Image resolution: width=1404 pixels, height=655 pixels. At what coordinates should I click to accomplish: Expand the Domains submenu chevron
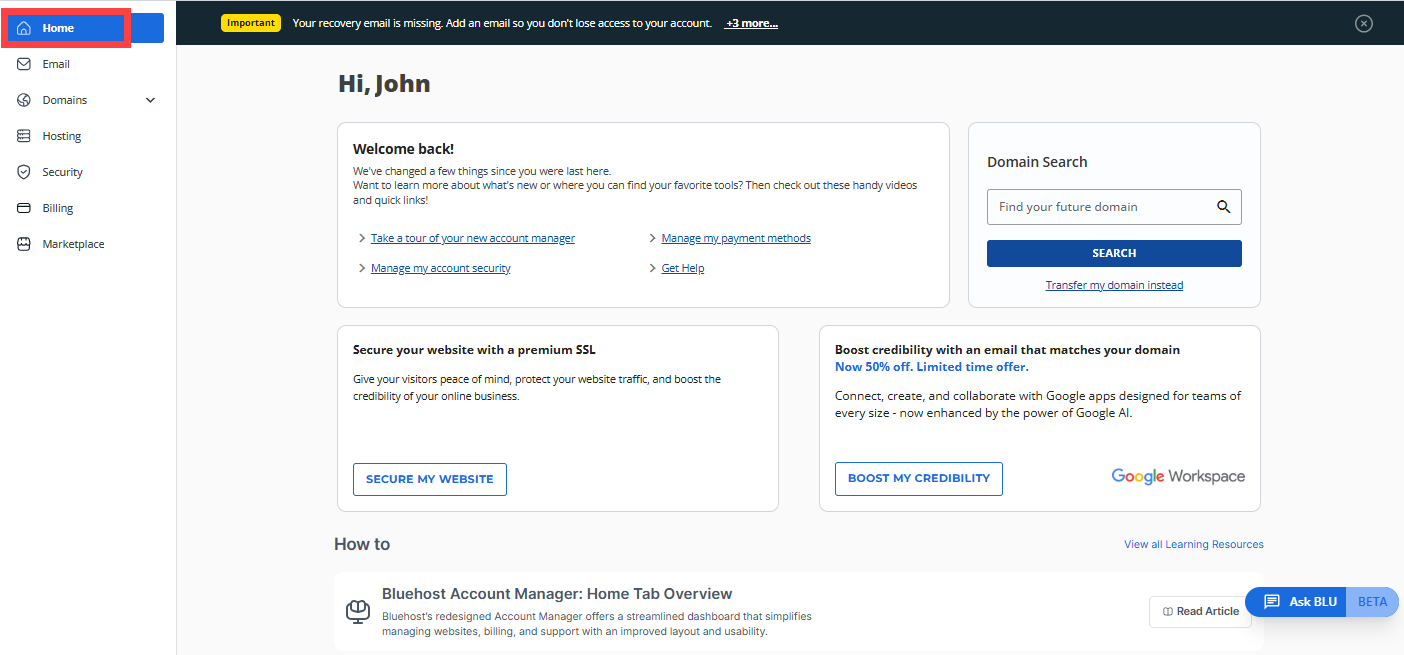click(x=151, y=100)
